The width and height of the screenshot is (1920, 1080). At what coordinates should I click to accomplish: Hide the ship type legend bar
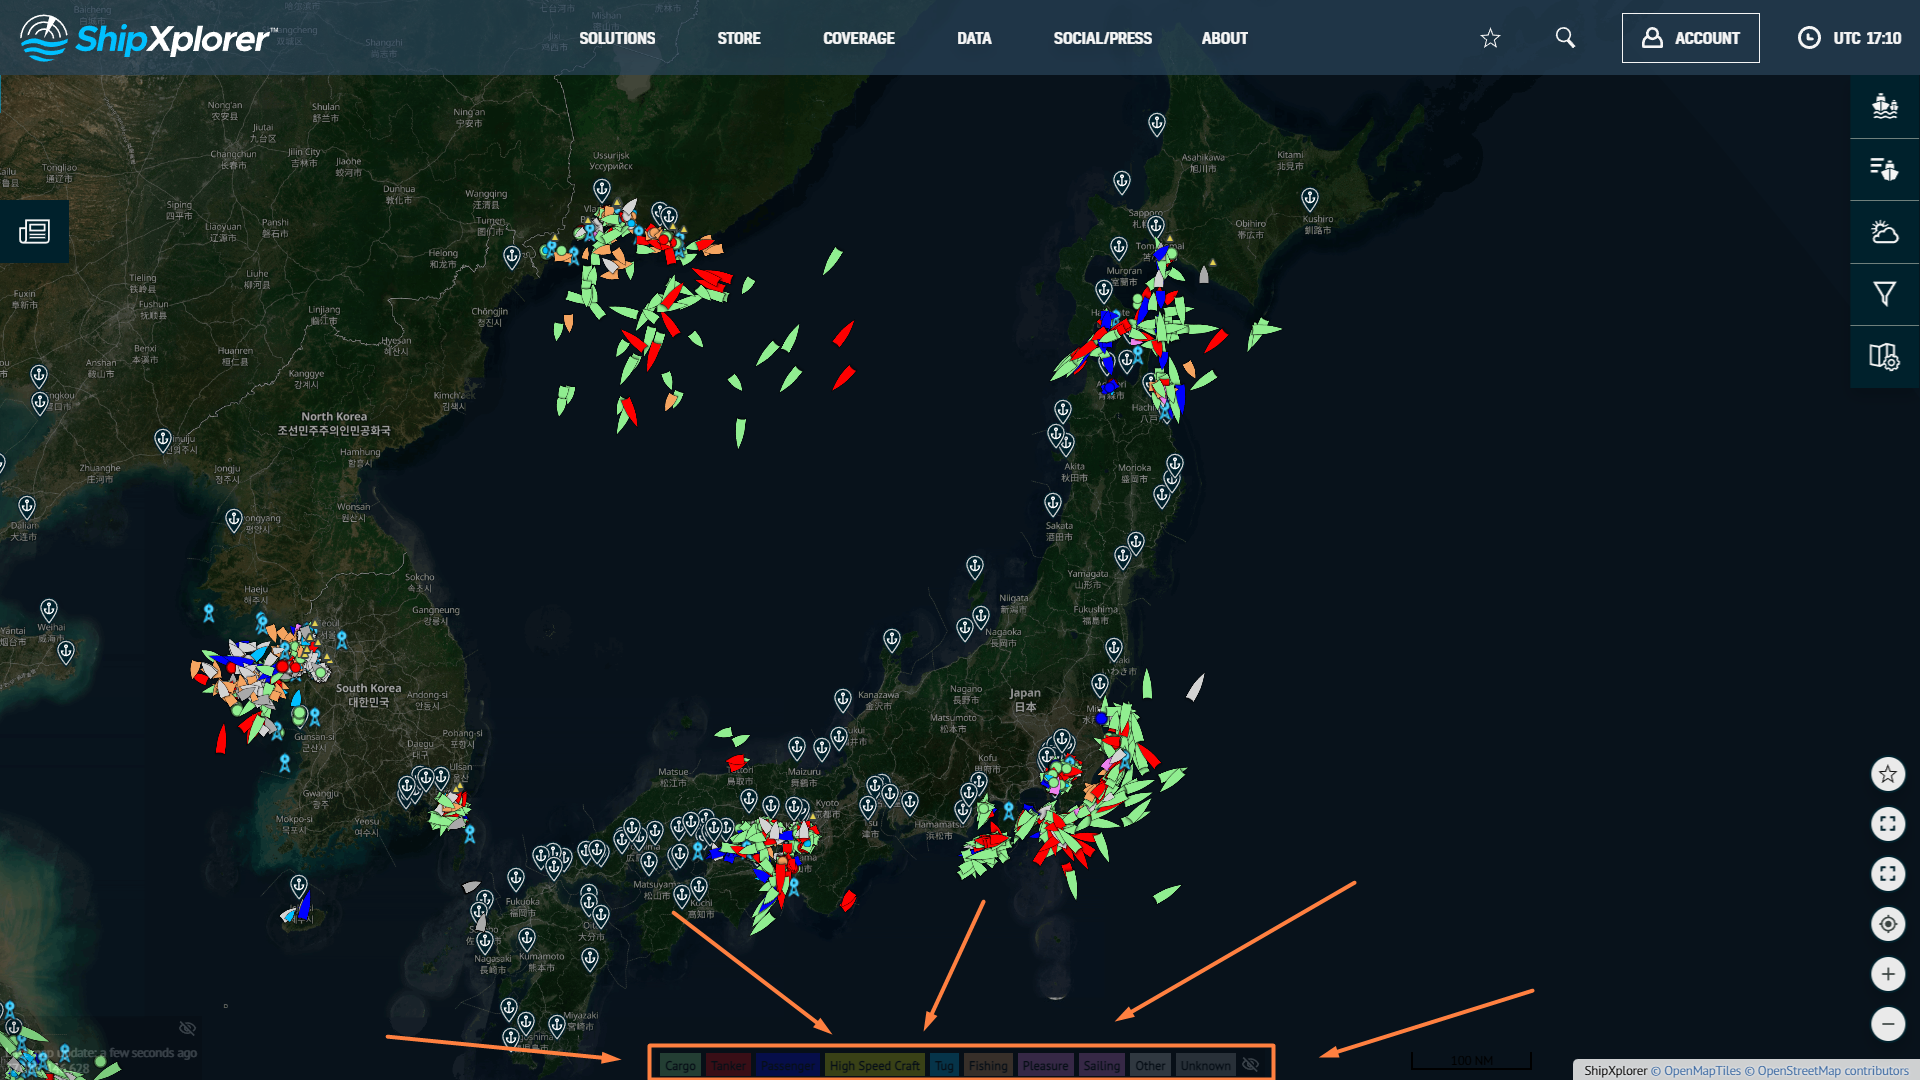[1251, 1065]
